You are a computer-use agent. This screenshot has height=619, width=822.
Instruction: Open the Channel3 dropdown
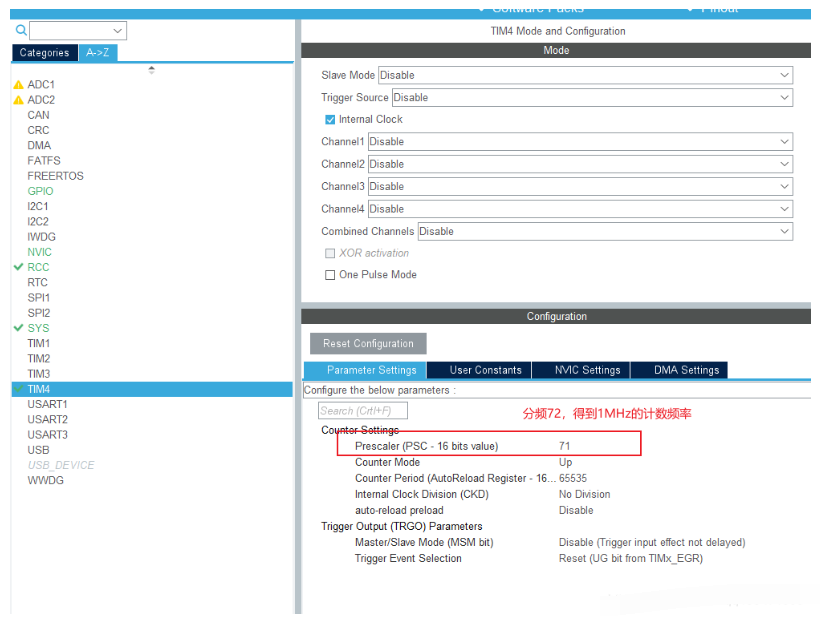tap(580, 186)
